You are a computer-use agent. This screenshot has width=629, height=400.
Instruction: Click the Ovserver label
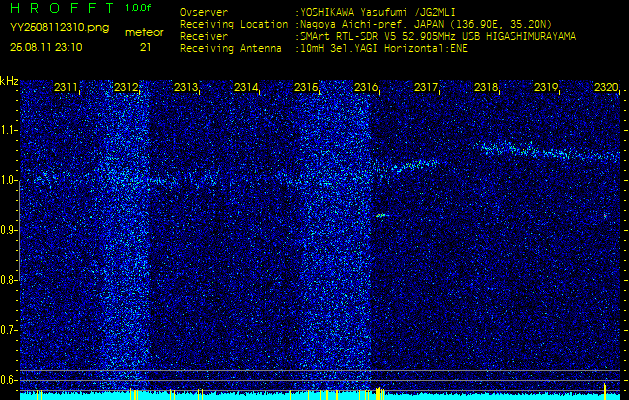[204, 12]
